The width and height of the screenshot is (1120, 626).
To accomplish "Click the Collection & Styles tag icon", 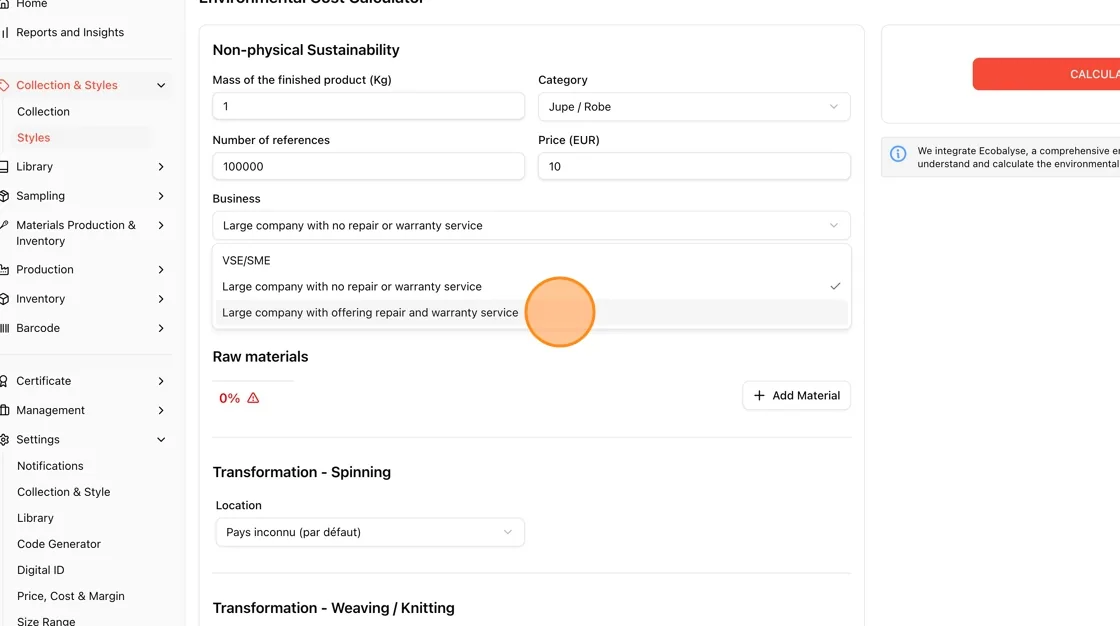I will click(x=4, y=85).
